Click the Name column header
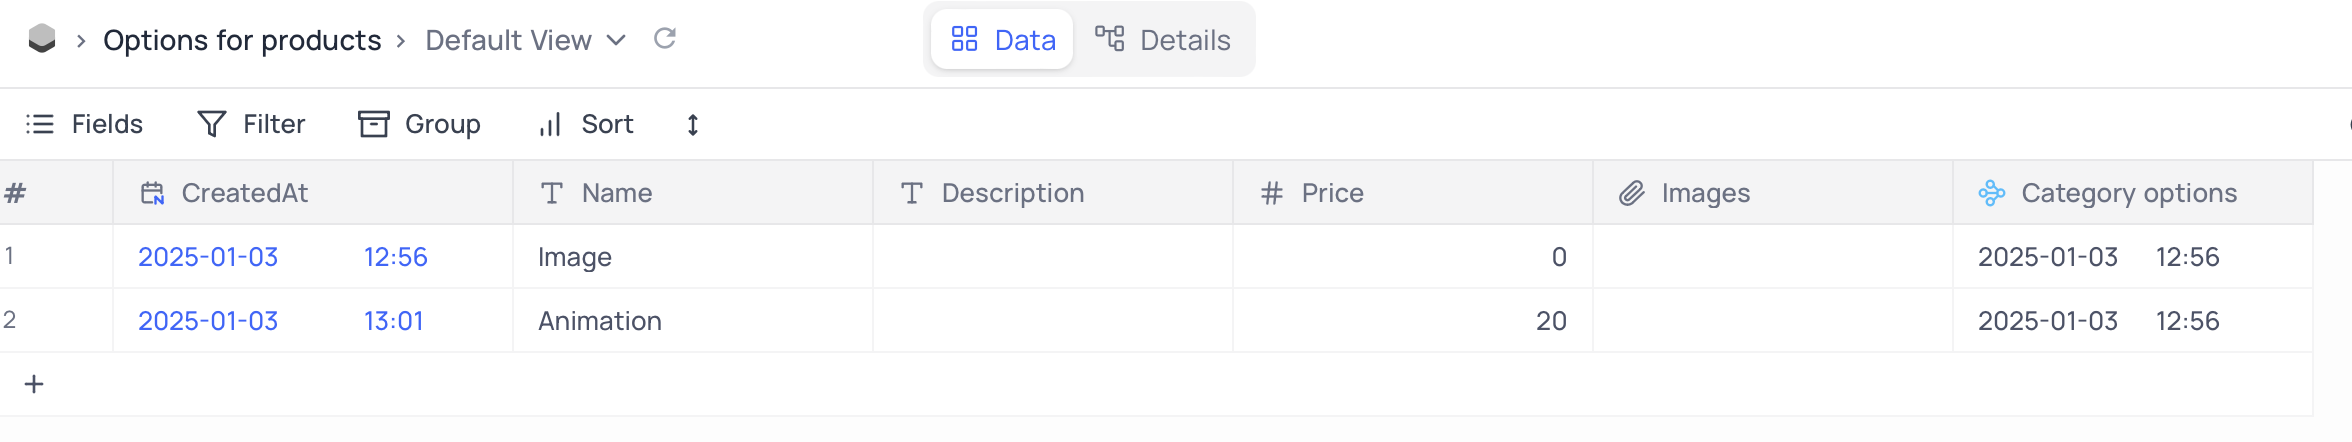2352x442 pixels. 616,193
